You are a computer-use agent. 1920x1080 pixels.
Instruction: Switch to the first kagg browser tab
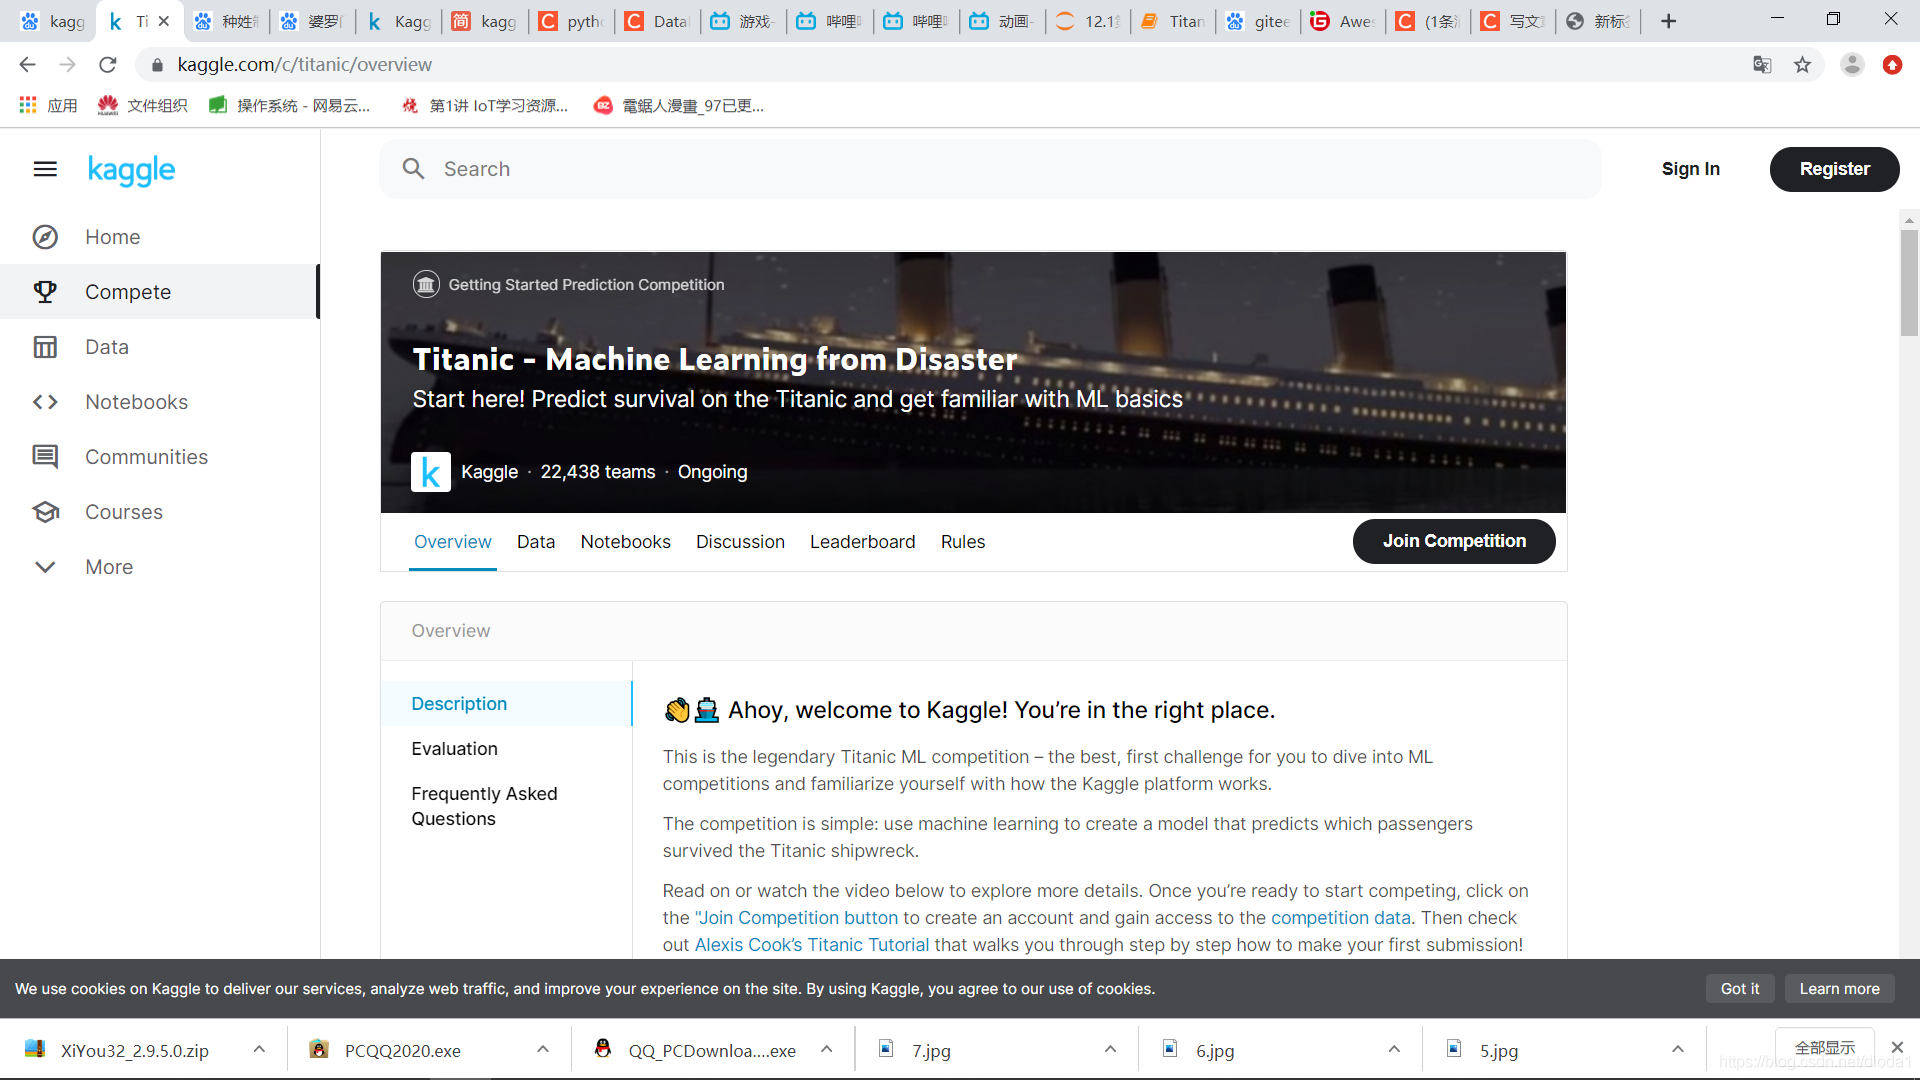coord(52,21)
